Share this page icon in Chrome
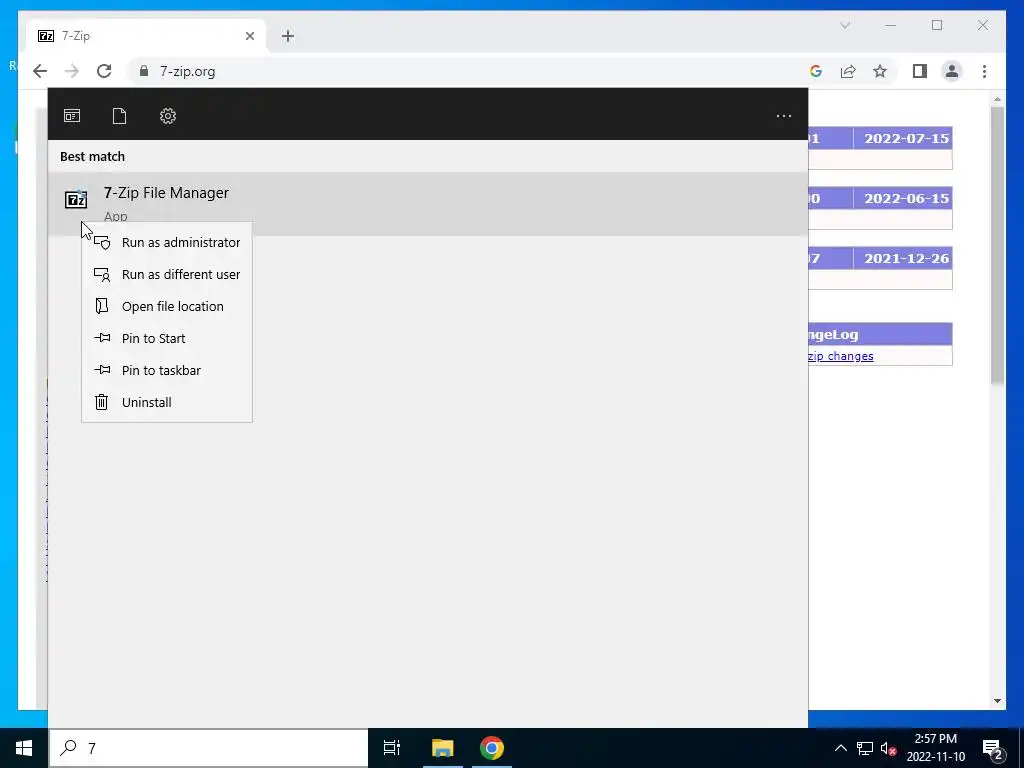 pyautogui.click(x=848, y=71)
